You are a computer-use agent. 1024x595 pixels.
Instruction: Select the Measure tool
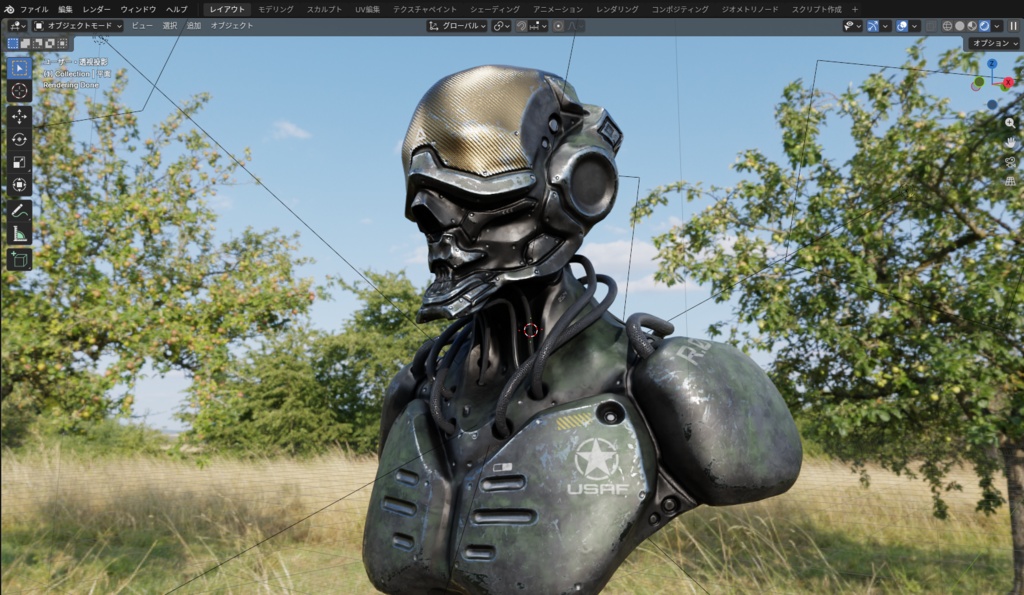click(x=19, y=234)
